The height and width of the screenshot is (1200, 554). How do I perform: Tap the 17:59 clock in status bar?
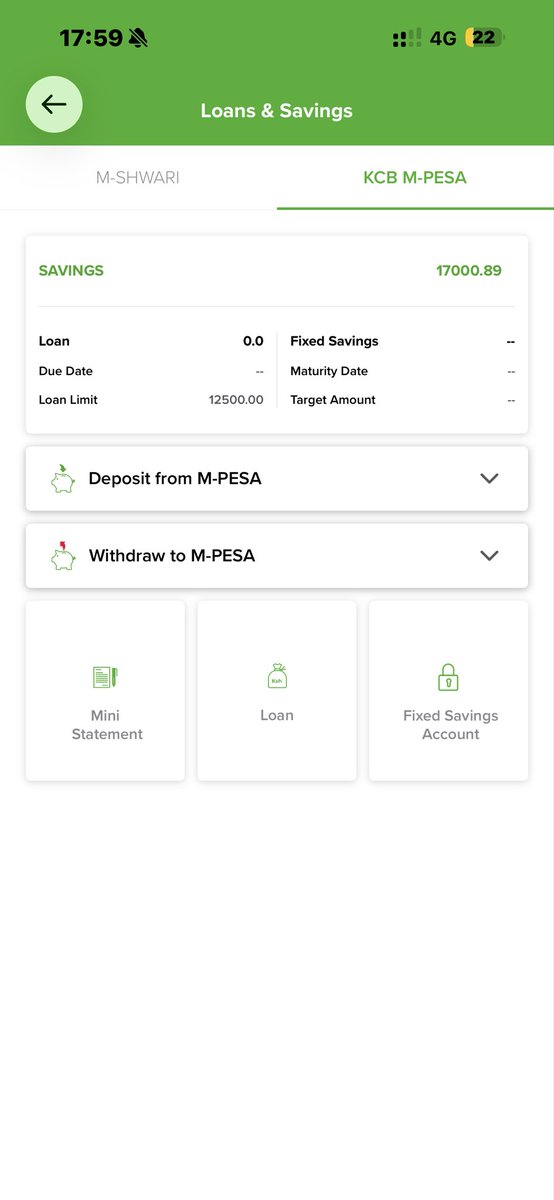tap(91, 38)
